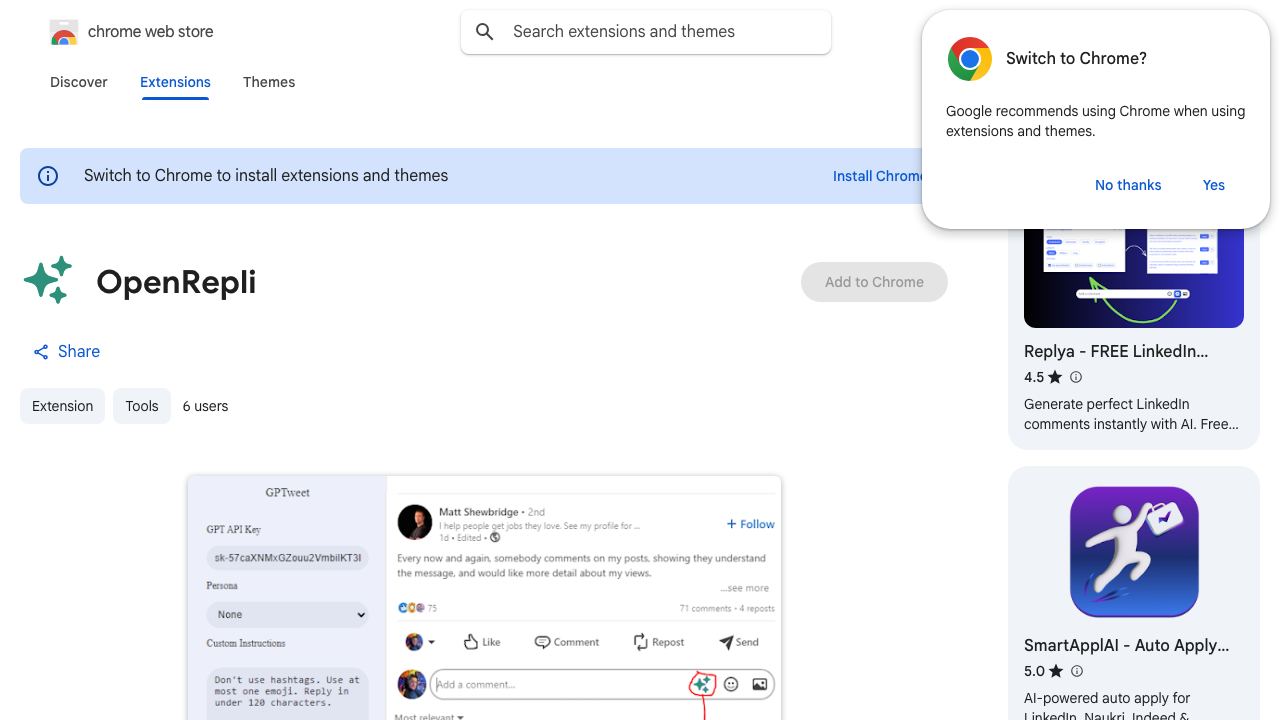Open the SmartApplAI - Auto Apply extension title
1280x720 pixels.
pos(1126,645)
